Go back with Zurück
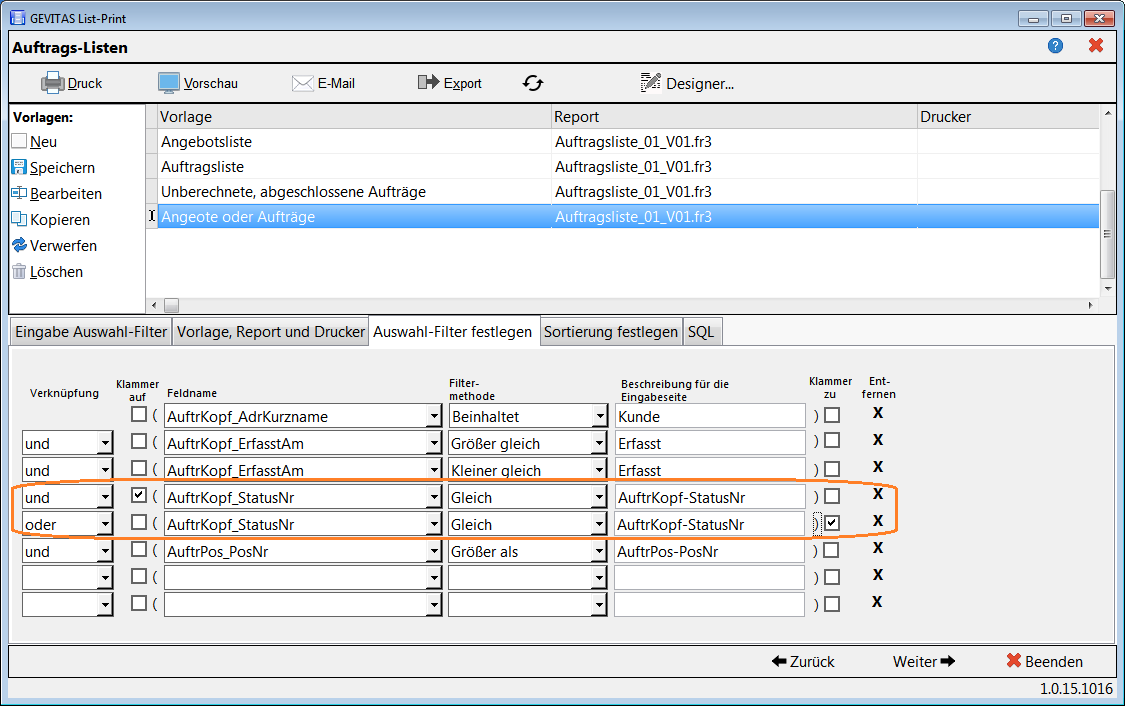This screenshot has height=706, width=1125. [804, 662]
